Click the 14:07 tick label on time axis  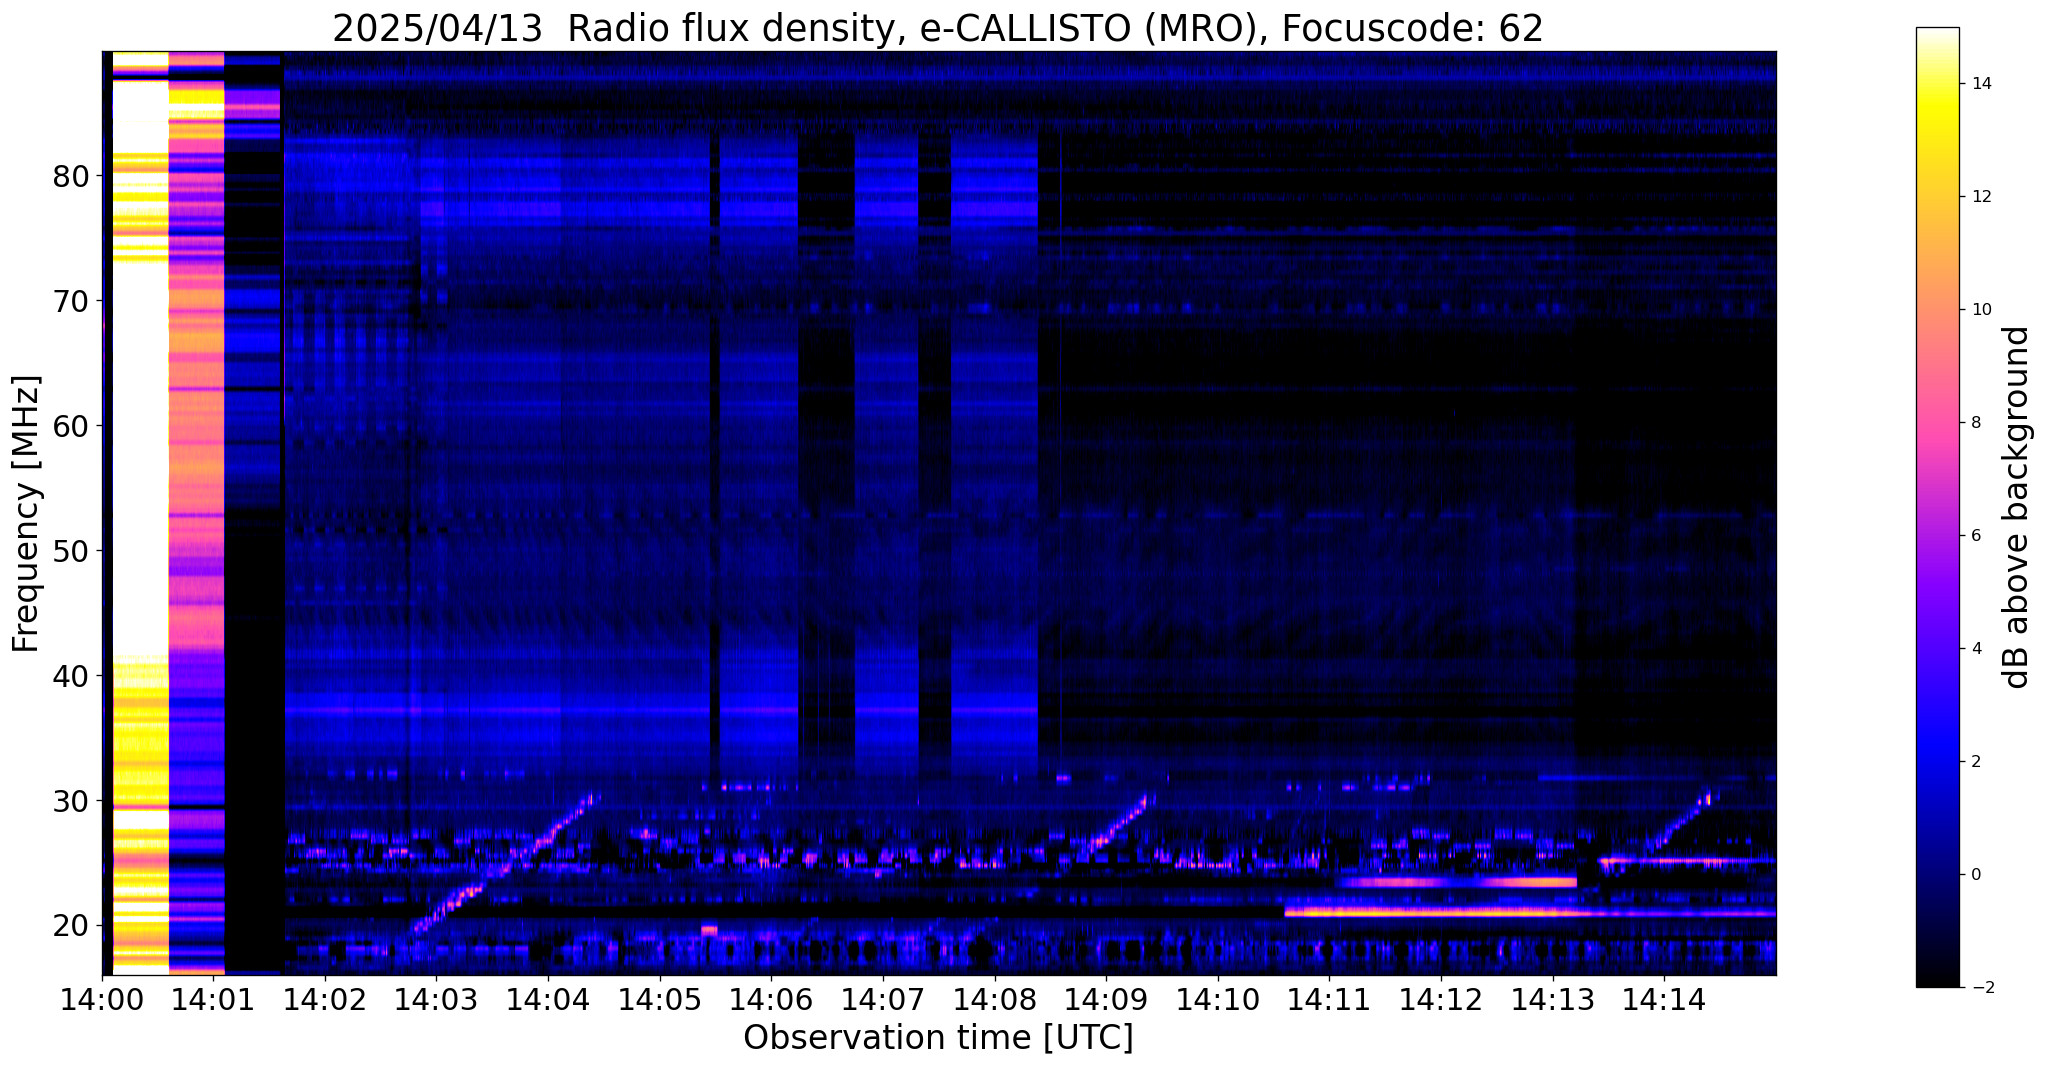pyautogui.click(x=883, y=999)
